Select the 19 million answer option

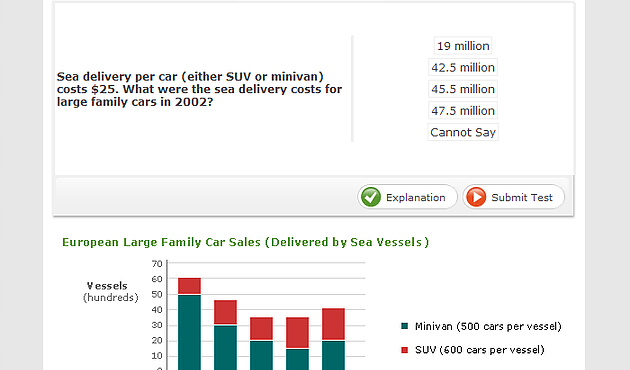point(463,46)
